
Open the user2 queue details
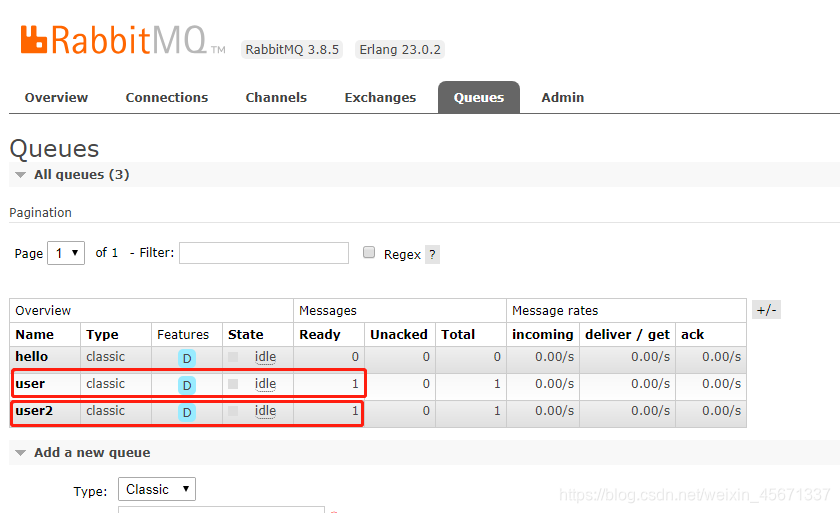[34, 411]
